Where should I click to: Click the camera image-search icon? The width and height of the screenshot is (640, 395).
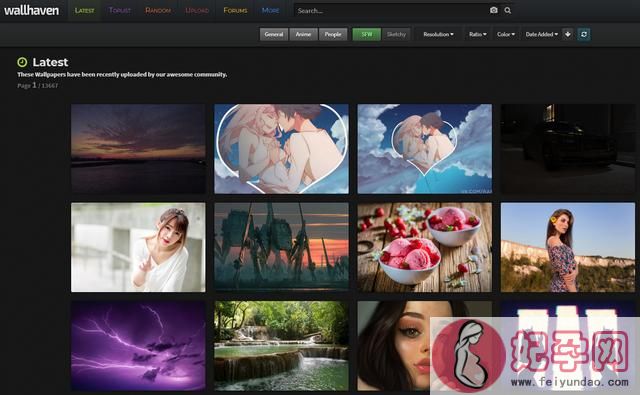tap(494, 10)
